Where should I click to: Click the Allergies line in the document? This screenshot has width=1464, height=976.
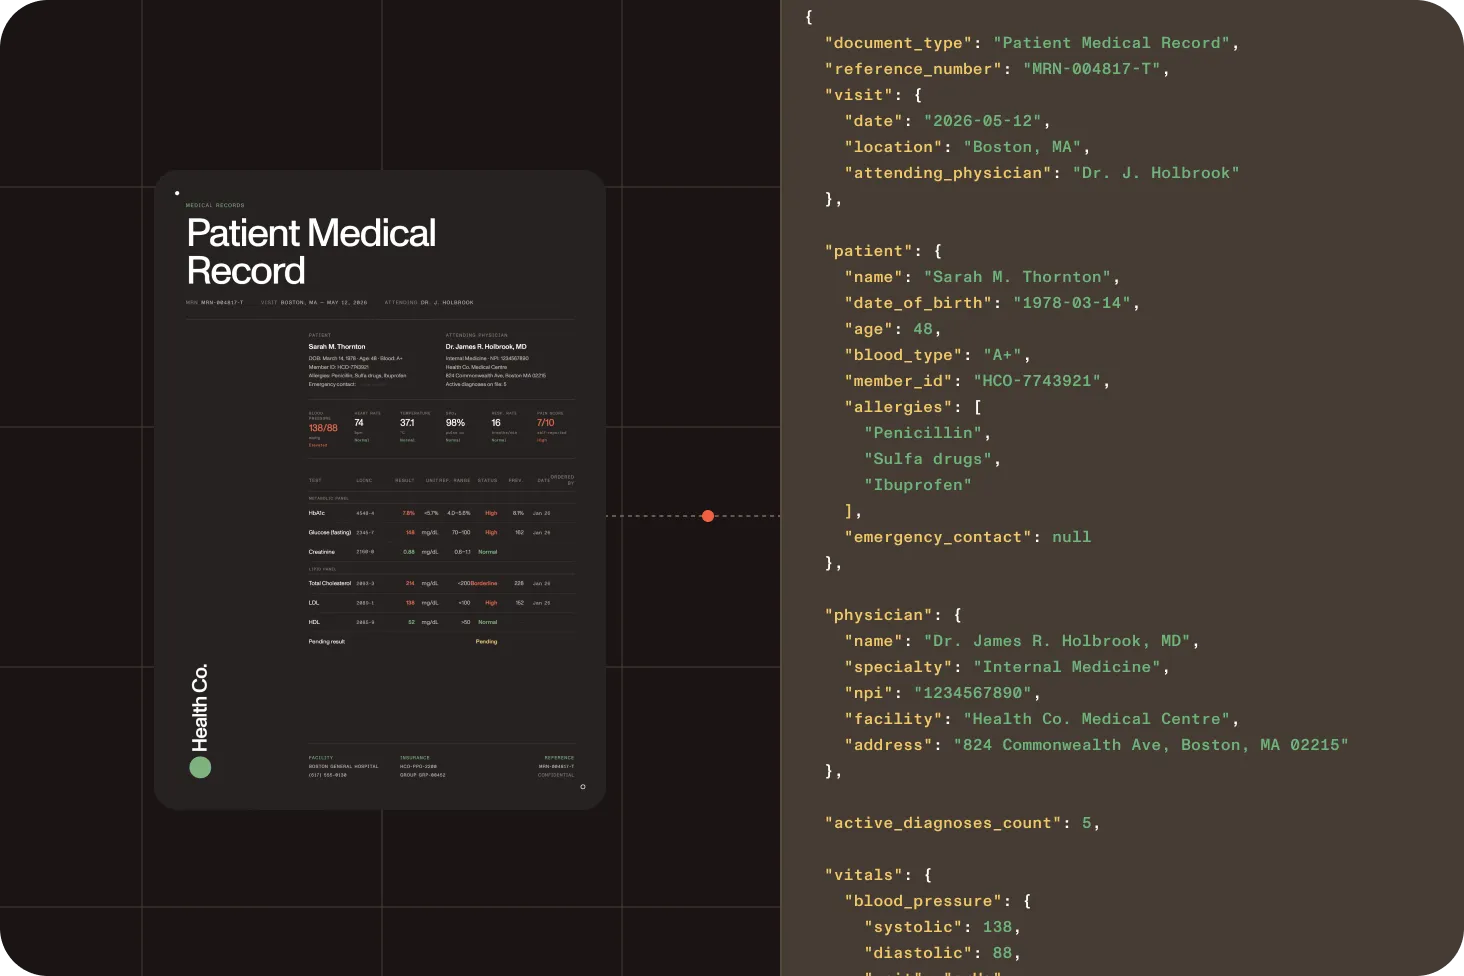tap(357, 375)
